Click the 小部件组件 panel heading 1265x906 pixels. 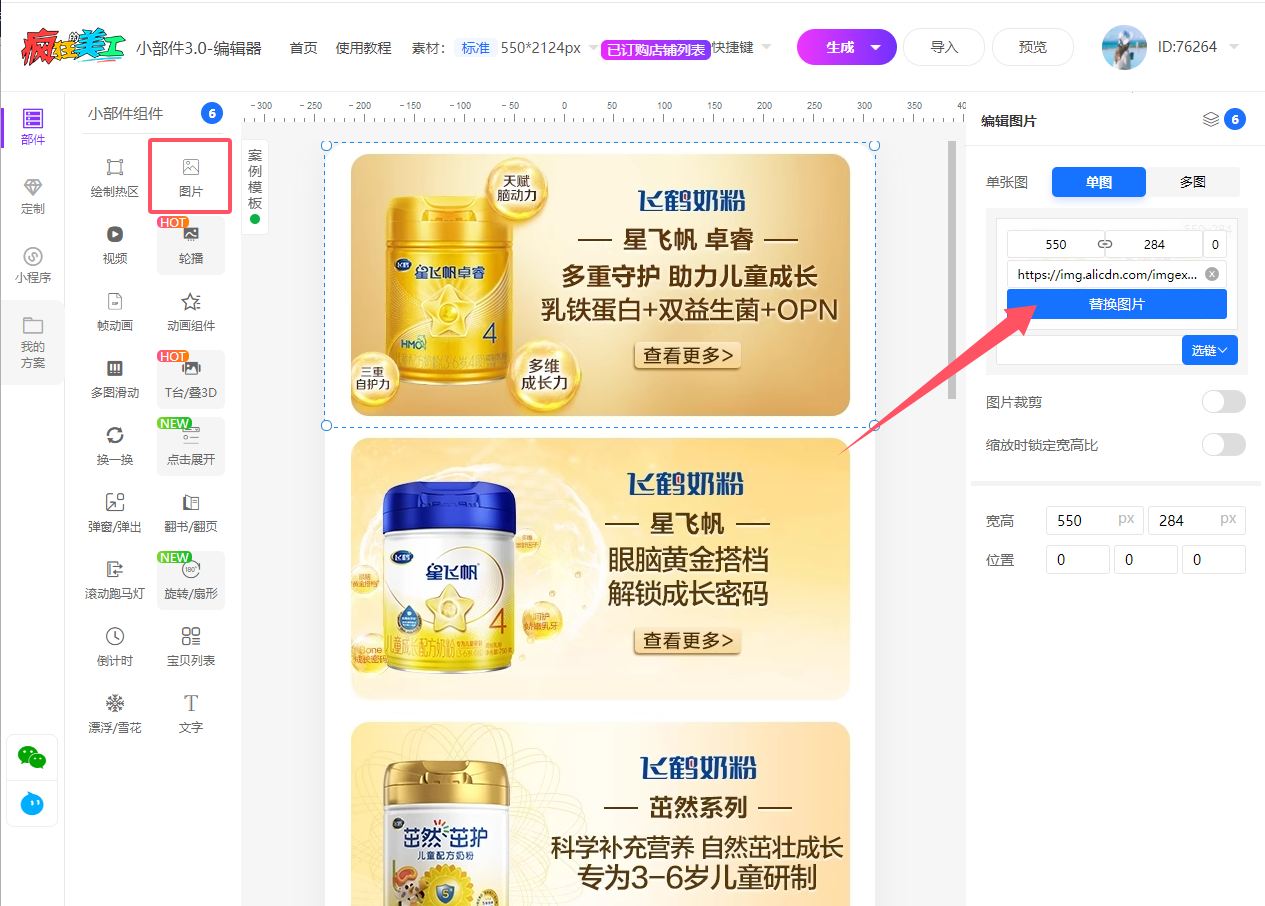(125, 114)
